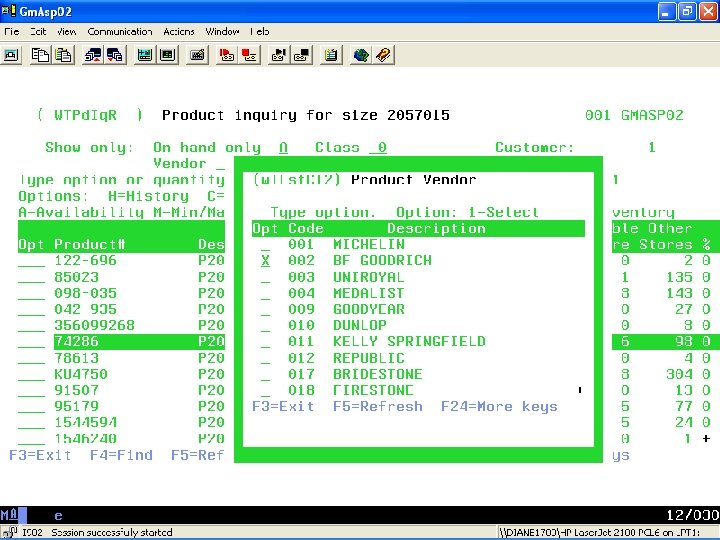Open the Window menu
720x540 pixels.
click(222, 31)
